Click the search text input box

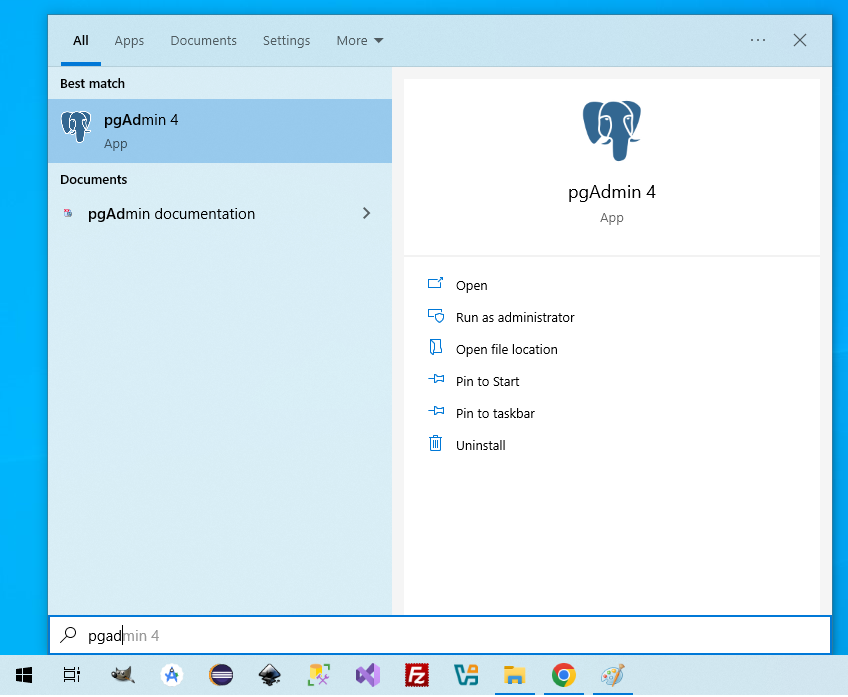click(440, 635)
